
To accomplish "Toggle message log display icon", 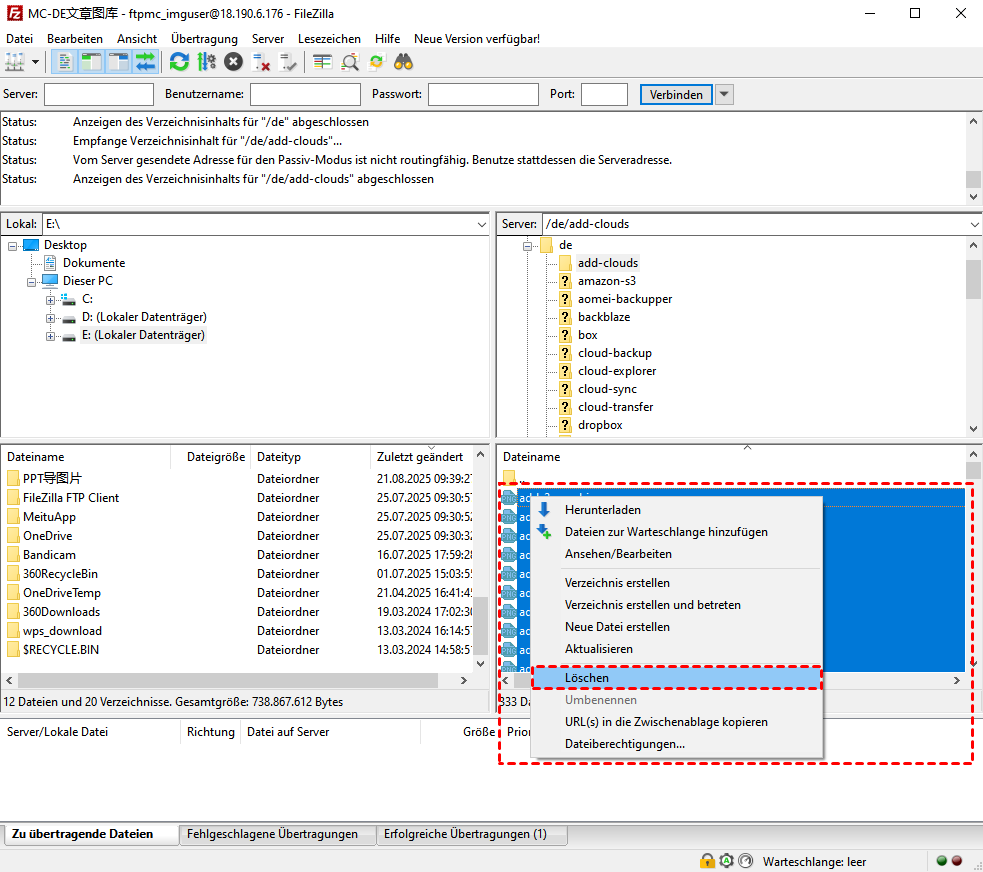I will click(x=65, y=62).
